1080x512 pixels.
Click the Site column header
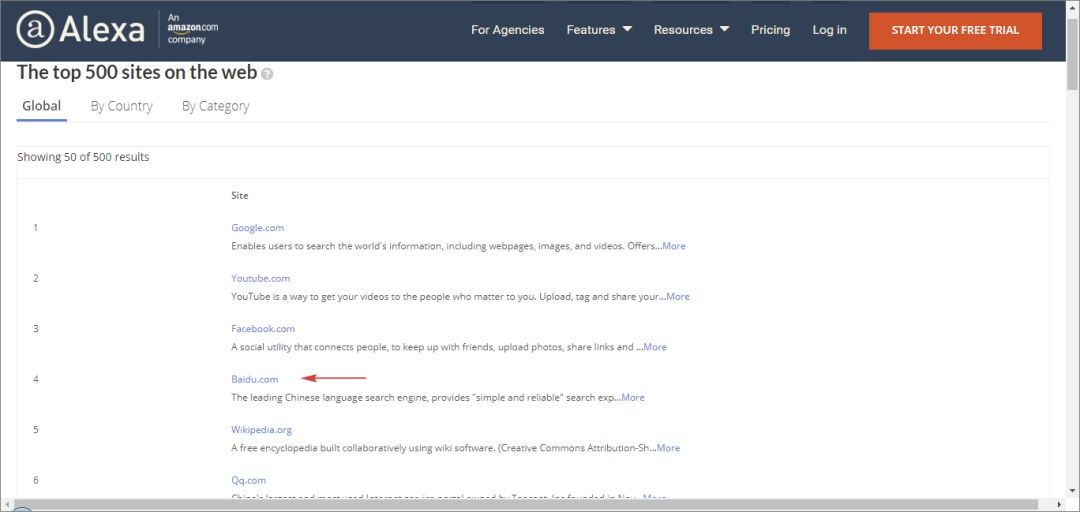point(240,196)
